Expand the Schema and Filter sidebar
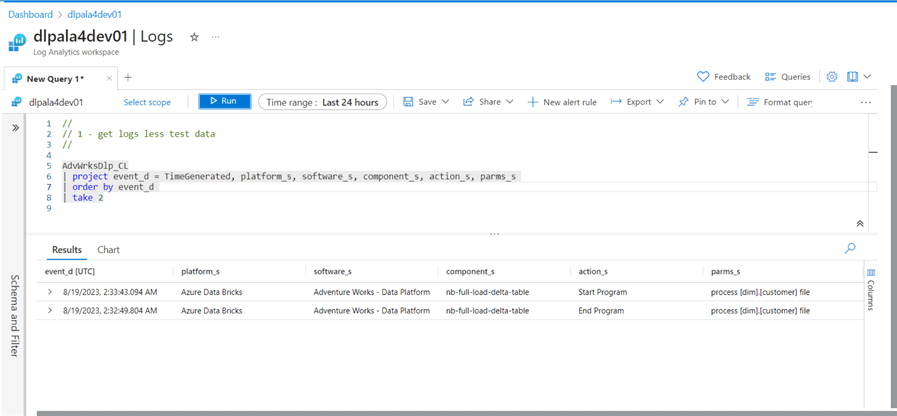The width and height of the screenshot is (897, 416). pos(15,128)
